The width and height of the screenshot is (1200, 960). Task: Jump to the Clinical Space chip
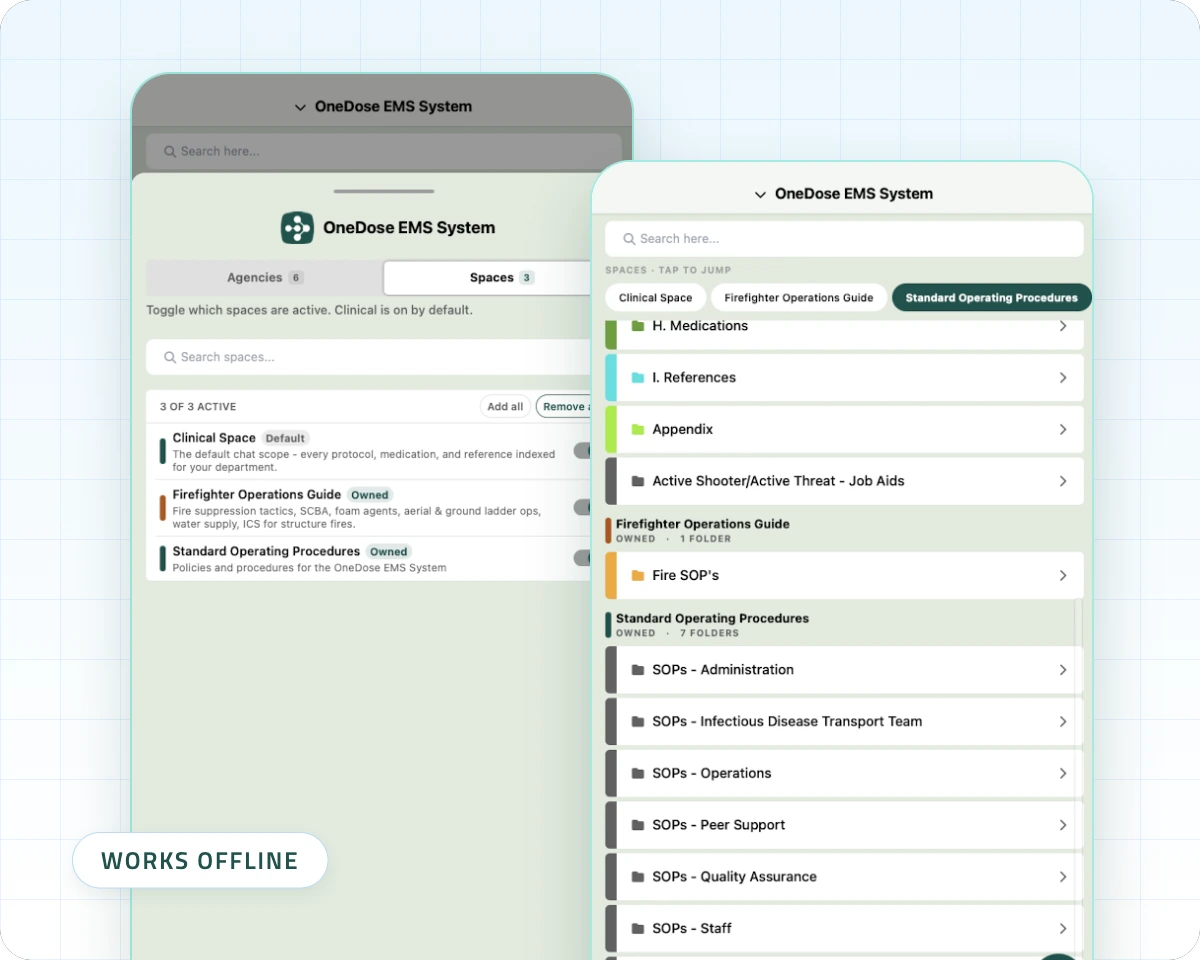tap(655, 298)
